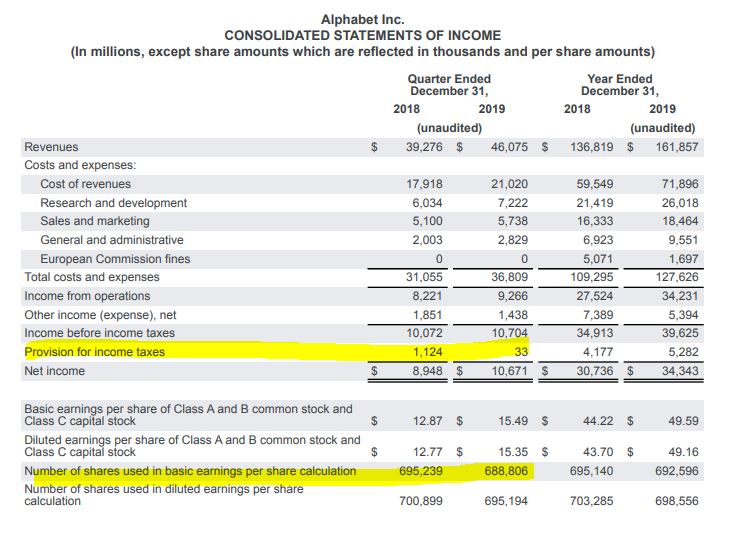Select cost of revenues value 71,896
Image resolution: width=740 pixels, height=542 pixels.
click(x=680, y=184)
